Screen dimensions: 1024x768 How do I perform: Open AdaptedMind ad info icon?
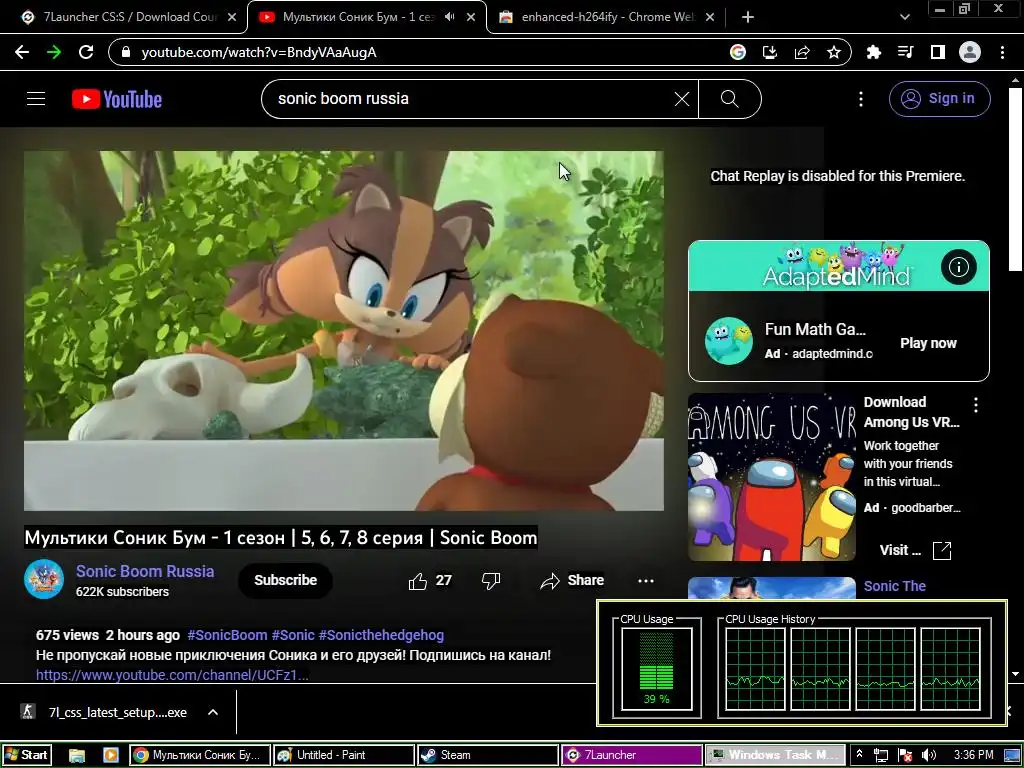pyautogui.click(x=958, y=266)
